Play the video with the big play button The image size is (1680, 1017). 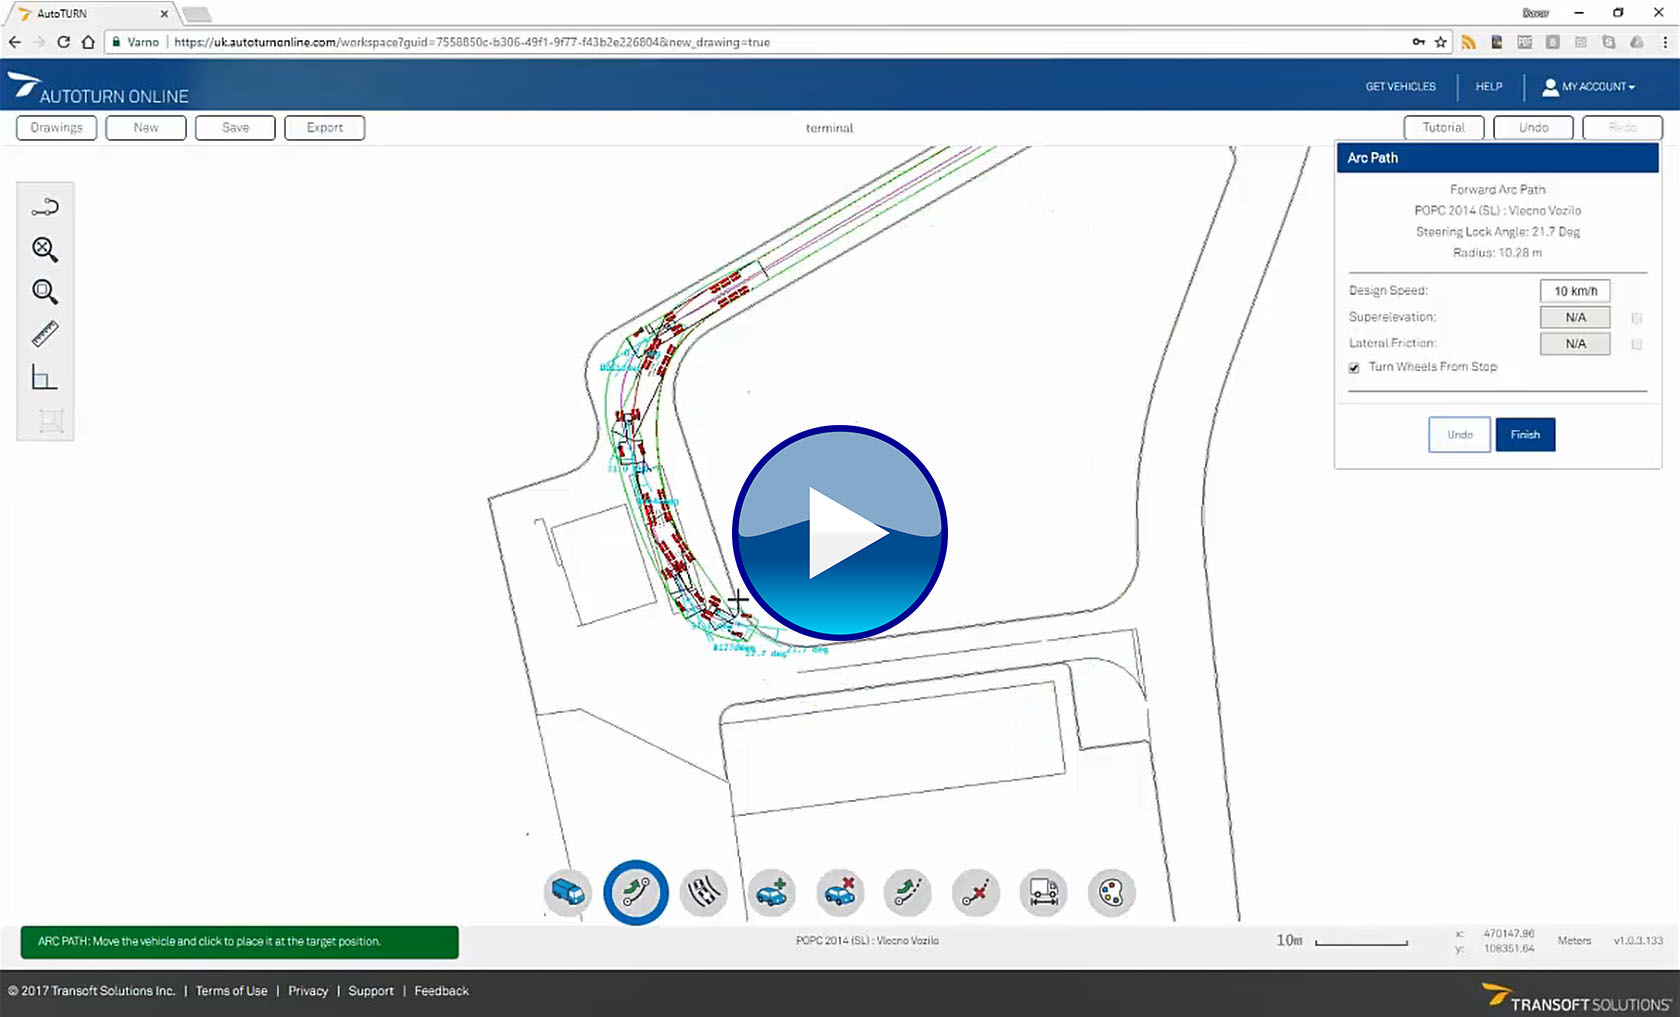click(x=840, y=533)
